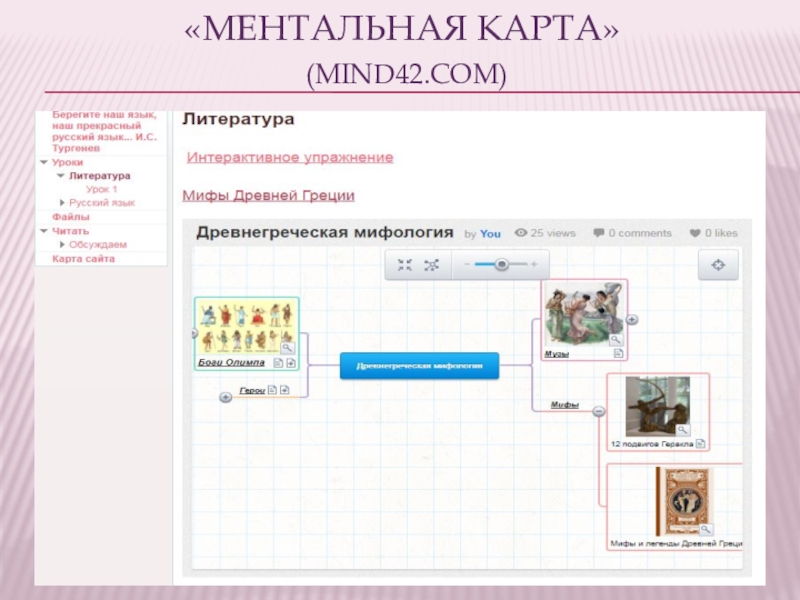Viewport: 800px width, 600px height.
Task: Open the link icon beside Герои
Action: click(285, 390)
